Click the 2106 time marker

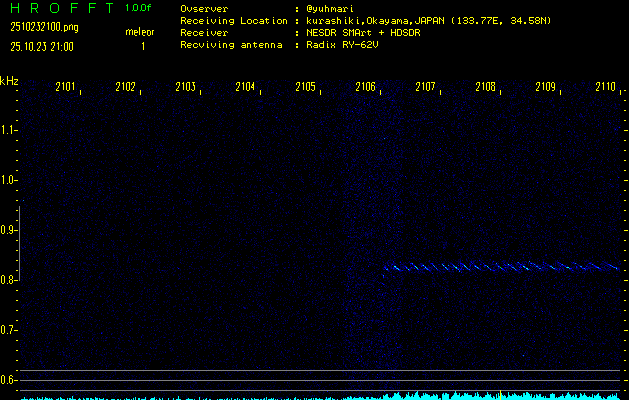point(365,87)
